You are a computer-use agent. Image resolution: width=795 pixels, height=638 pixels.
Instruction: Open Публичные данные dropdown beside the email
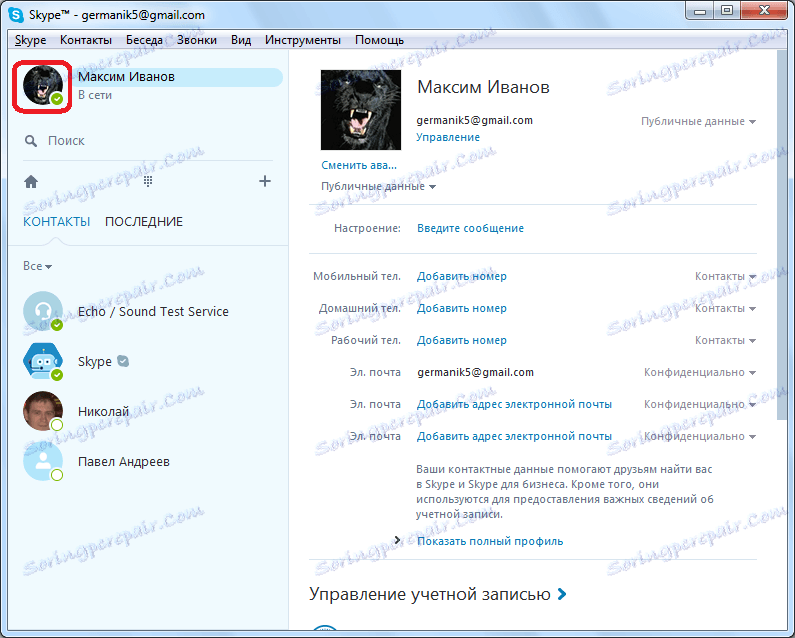[698, 121]
